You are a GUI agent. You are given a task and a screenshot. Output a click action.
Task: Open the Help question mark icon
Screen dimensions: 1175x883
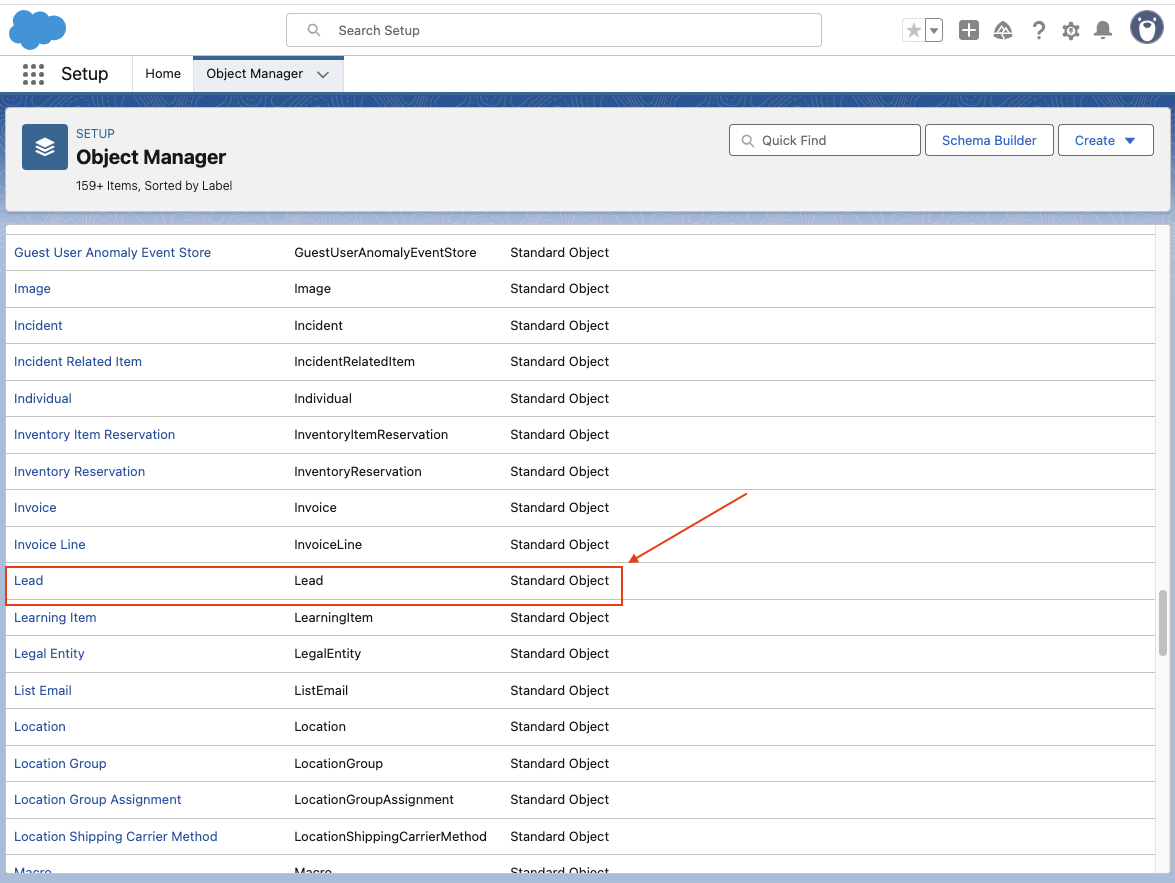pos(1039,31)
